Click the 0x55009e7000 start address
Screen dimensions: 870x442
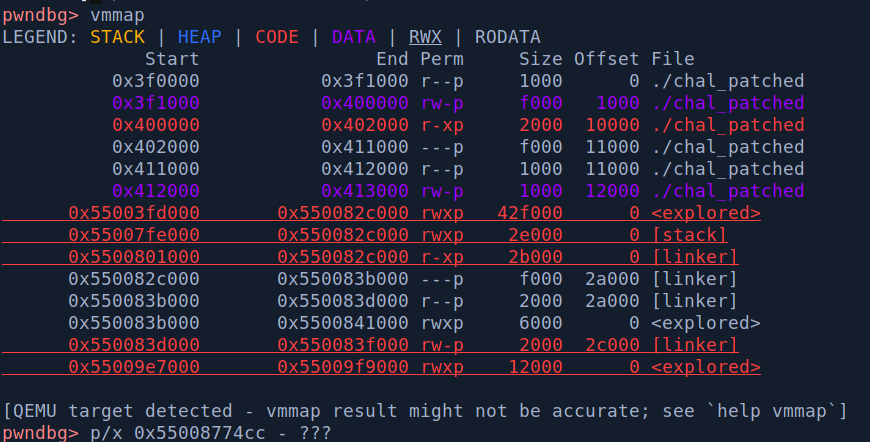click(x=133, y=367)
